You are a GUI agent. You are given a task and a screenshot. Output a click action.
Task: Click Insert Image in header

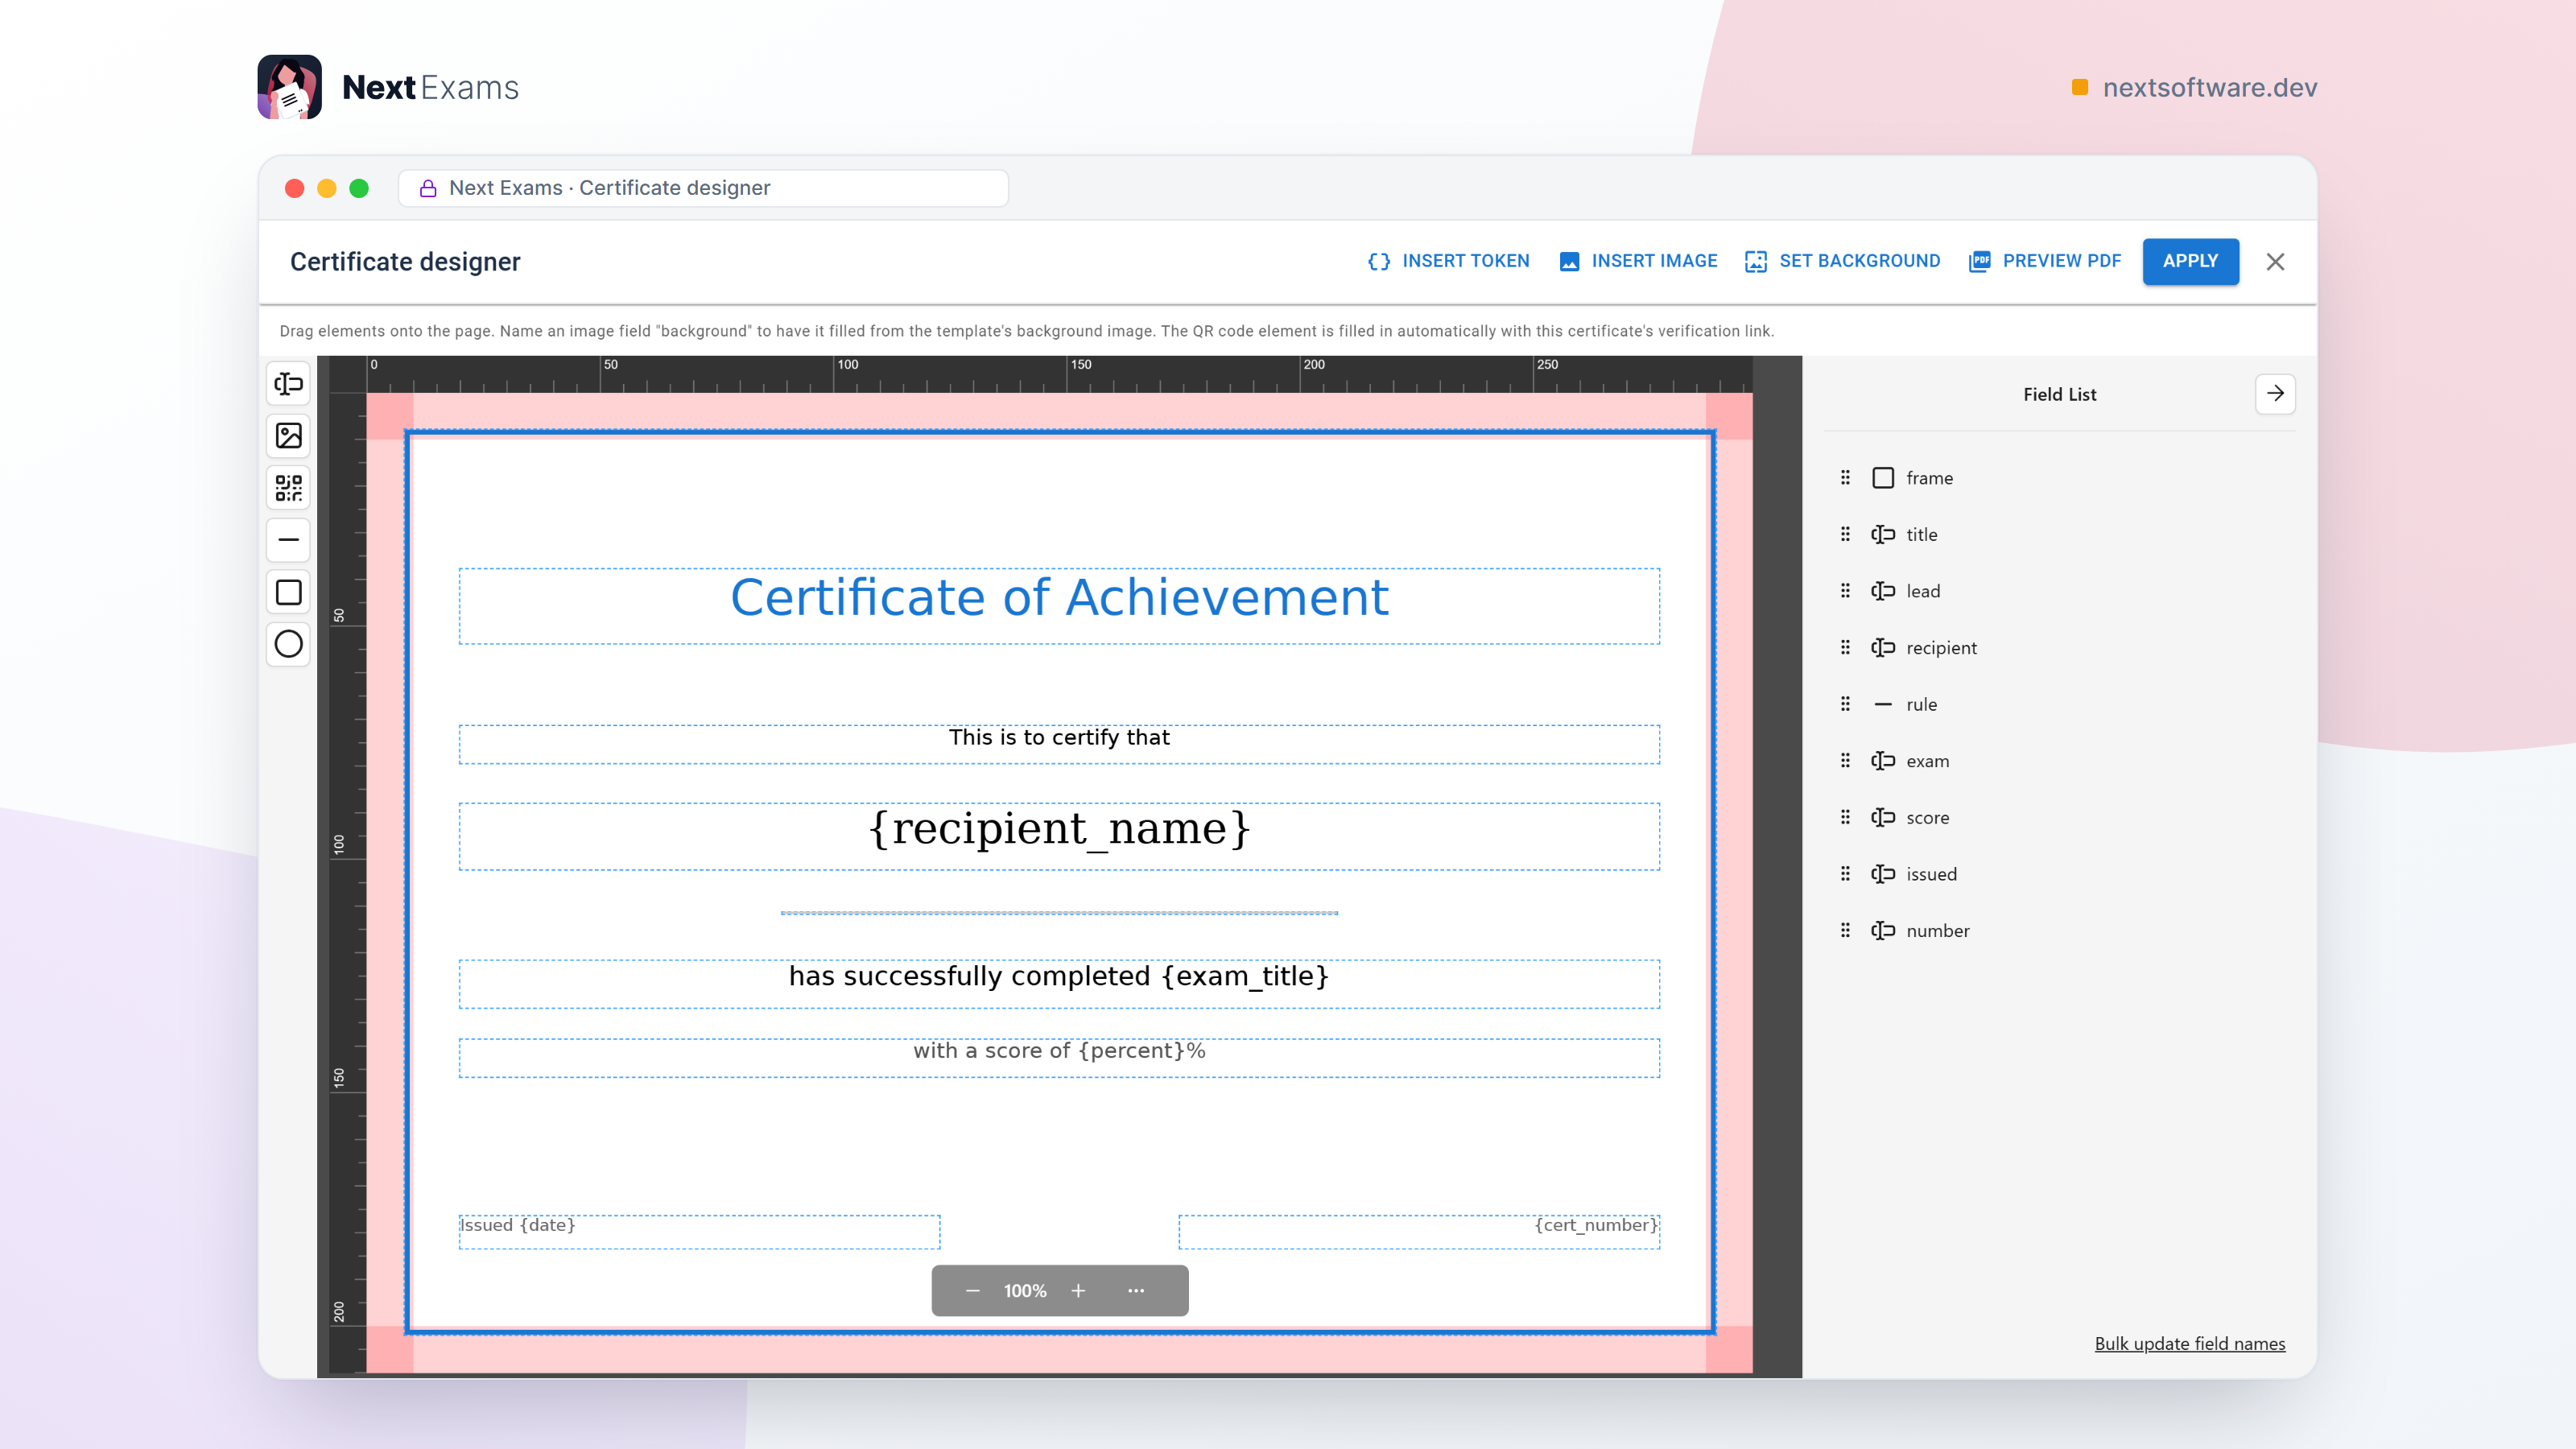1638,261
